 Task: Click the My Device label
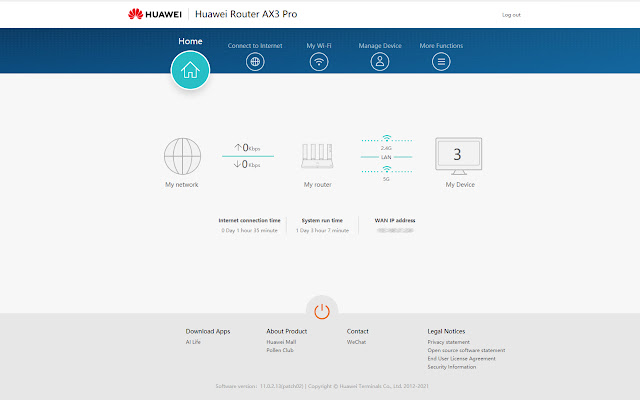(460, 184)
